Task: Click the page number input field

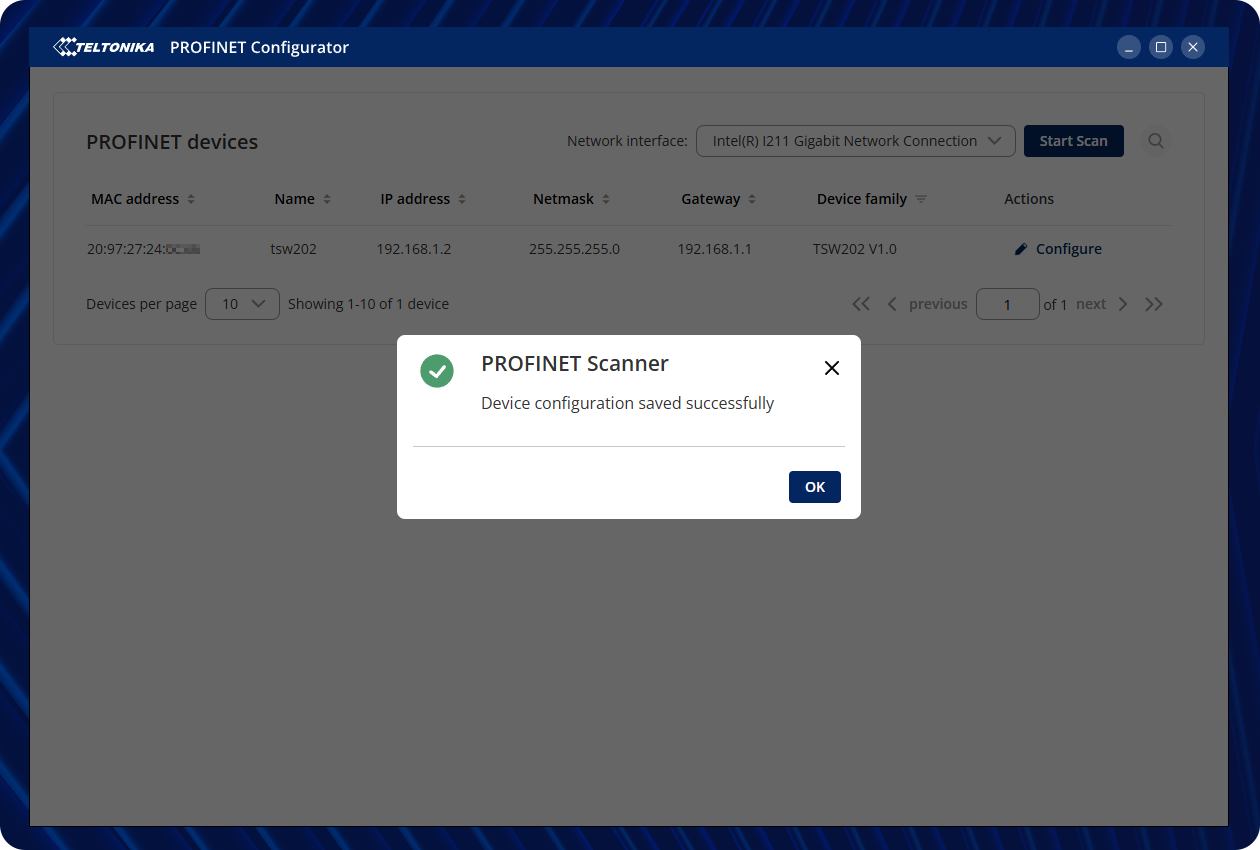Action: tap(1007, 304)
